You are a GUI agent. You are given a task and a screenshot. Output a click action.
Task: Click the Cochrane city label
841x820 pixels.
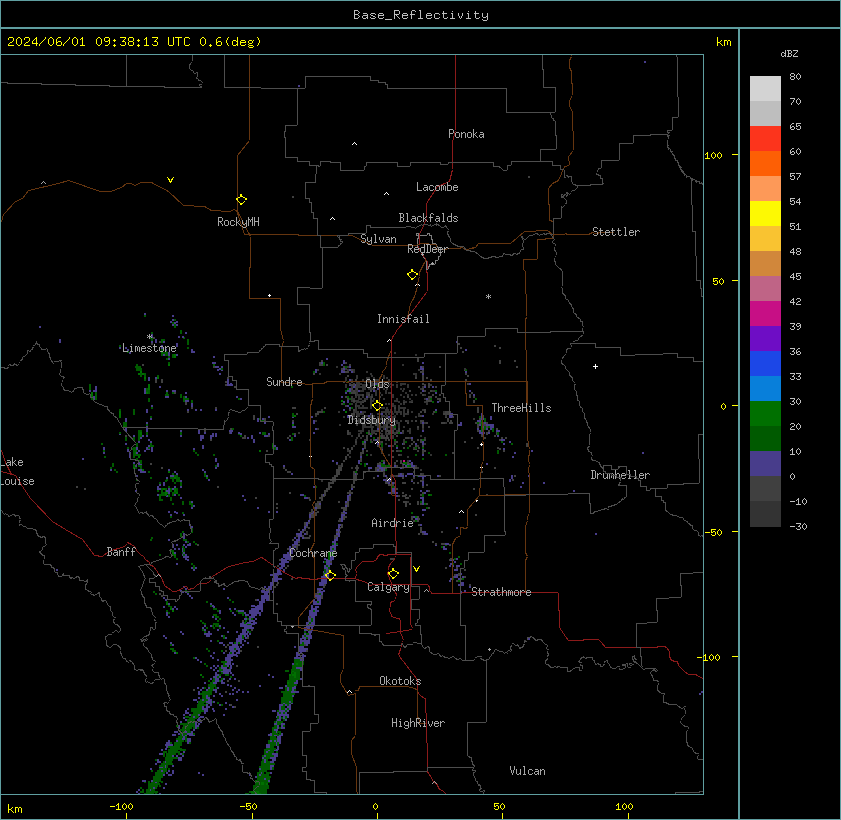pos(313,553)
